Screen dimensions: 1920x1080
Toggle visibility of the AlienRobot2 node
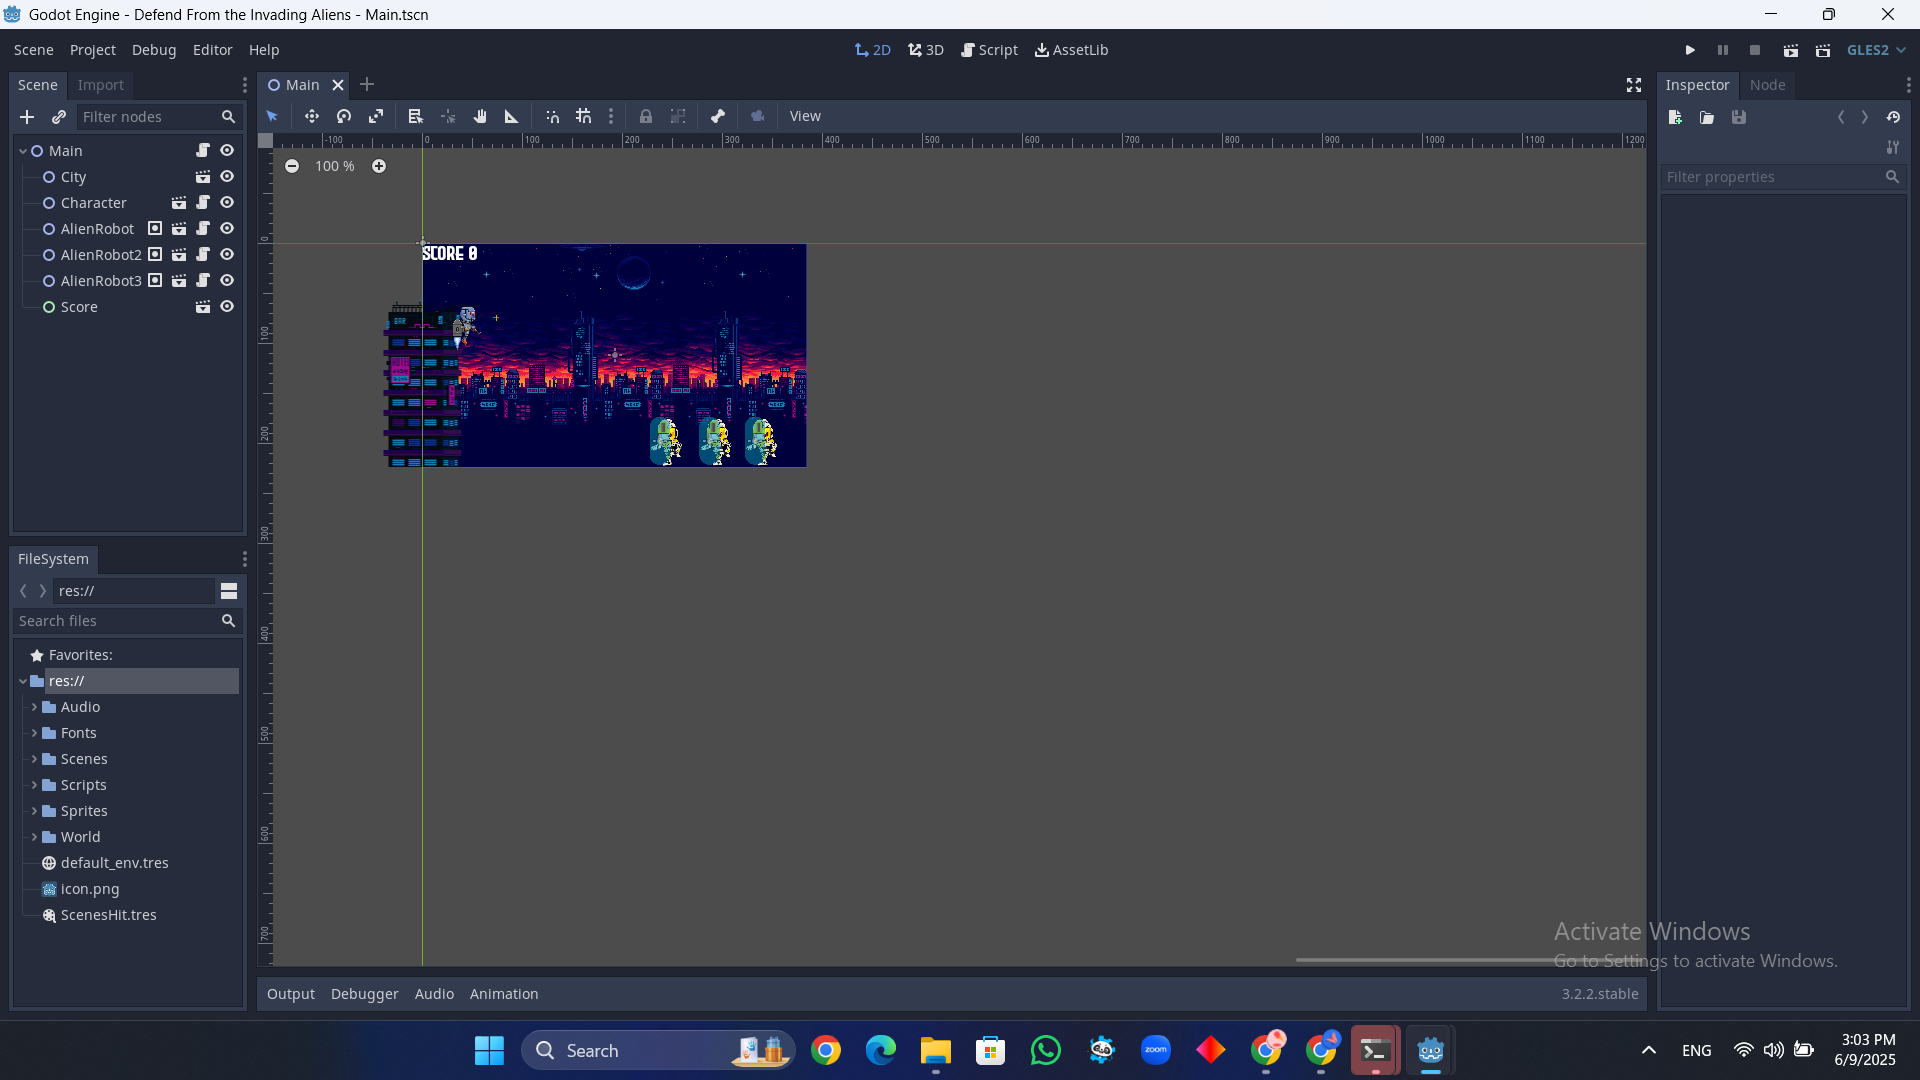(227, 255)
